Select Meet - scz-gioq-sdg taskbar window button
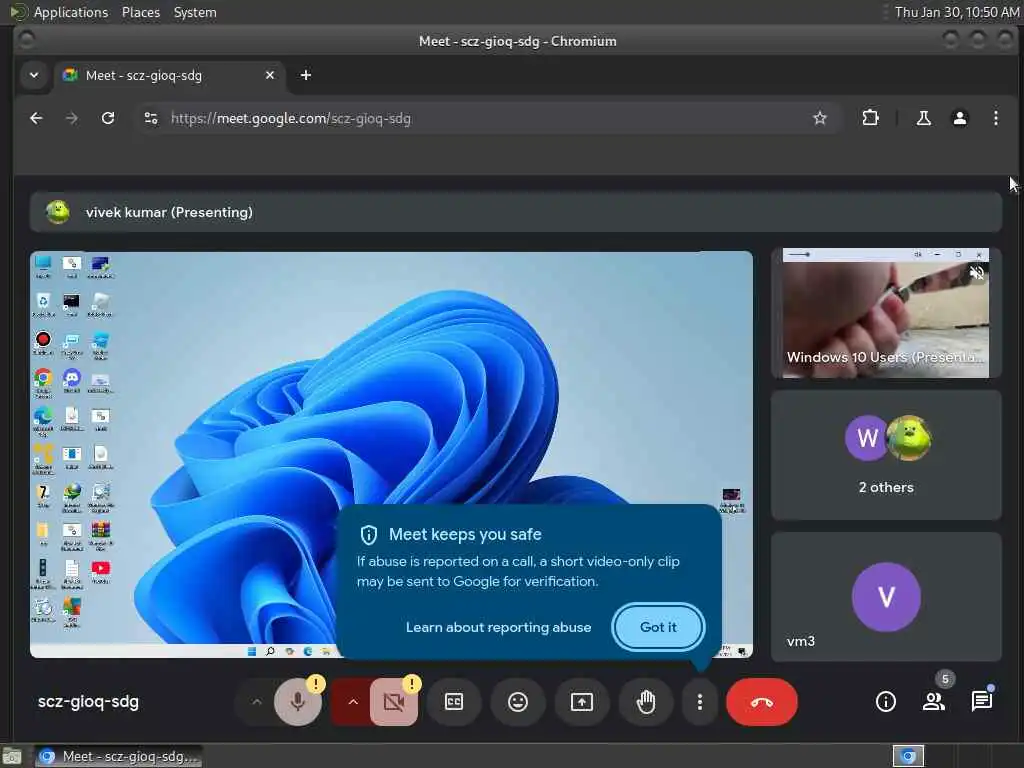The width and height of the screenshot is (1024, 768). [118, 756]
